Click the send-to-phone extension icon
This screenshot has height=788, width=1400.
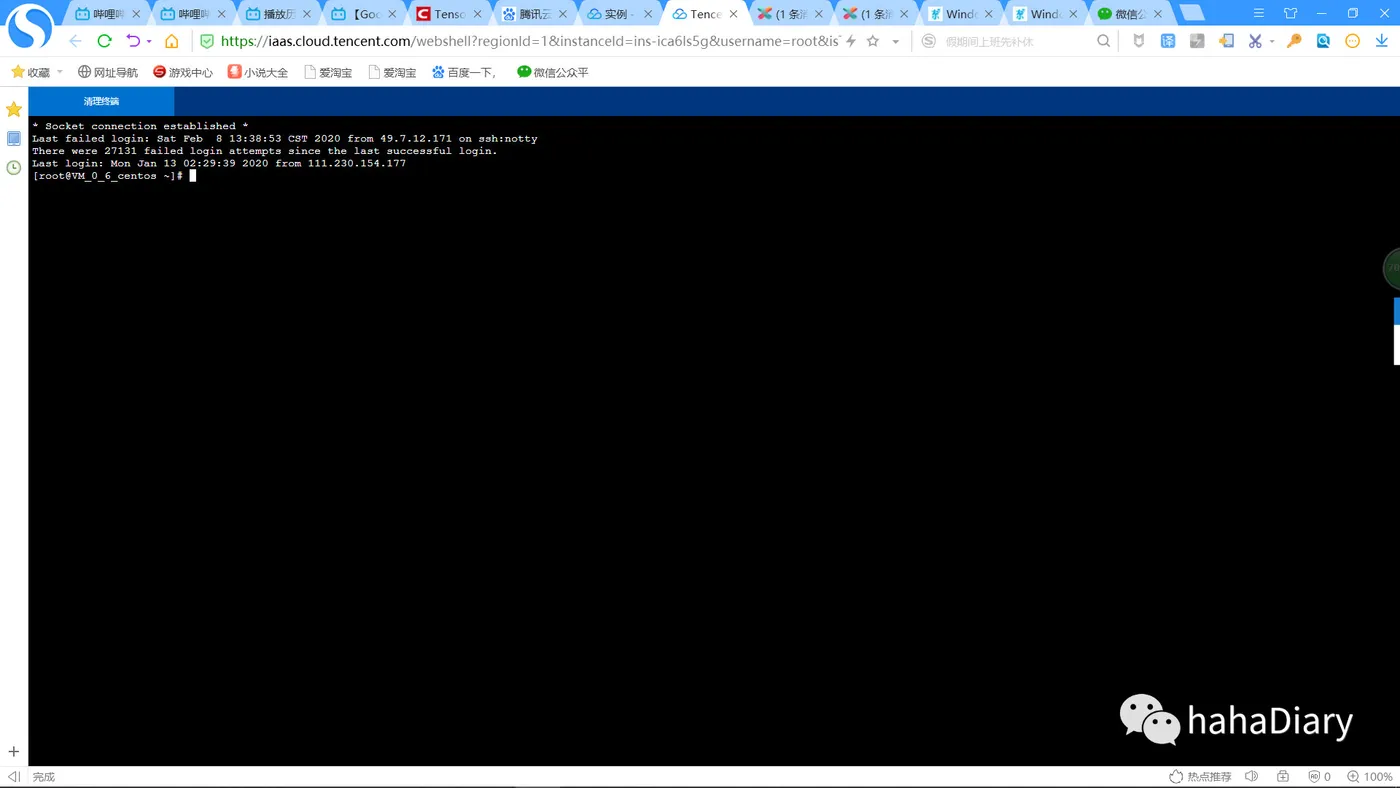[x=1226, y=41]
